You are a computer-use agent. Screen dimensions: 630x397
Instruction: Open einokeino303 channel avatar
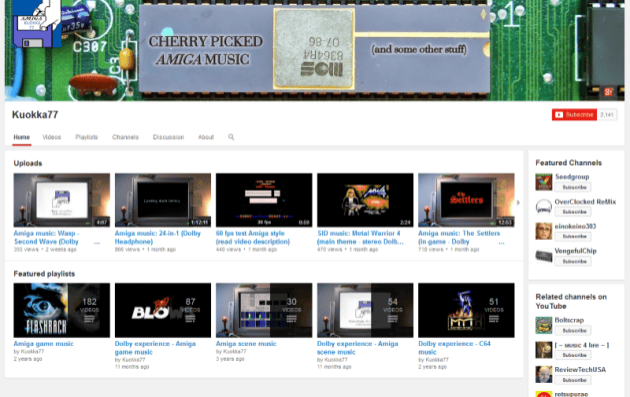click(544, 231)
